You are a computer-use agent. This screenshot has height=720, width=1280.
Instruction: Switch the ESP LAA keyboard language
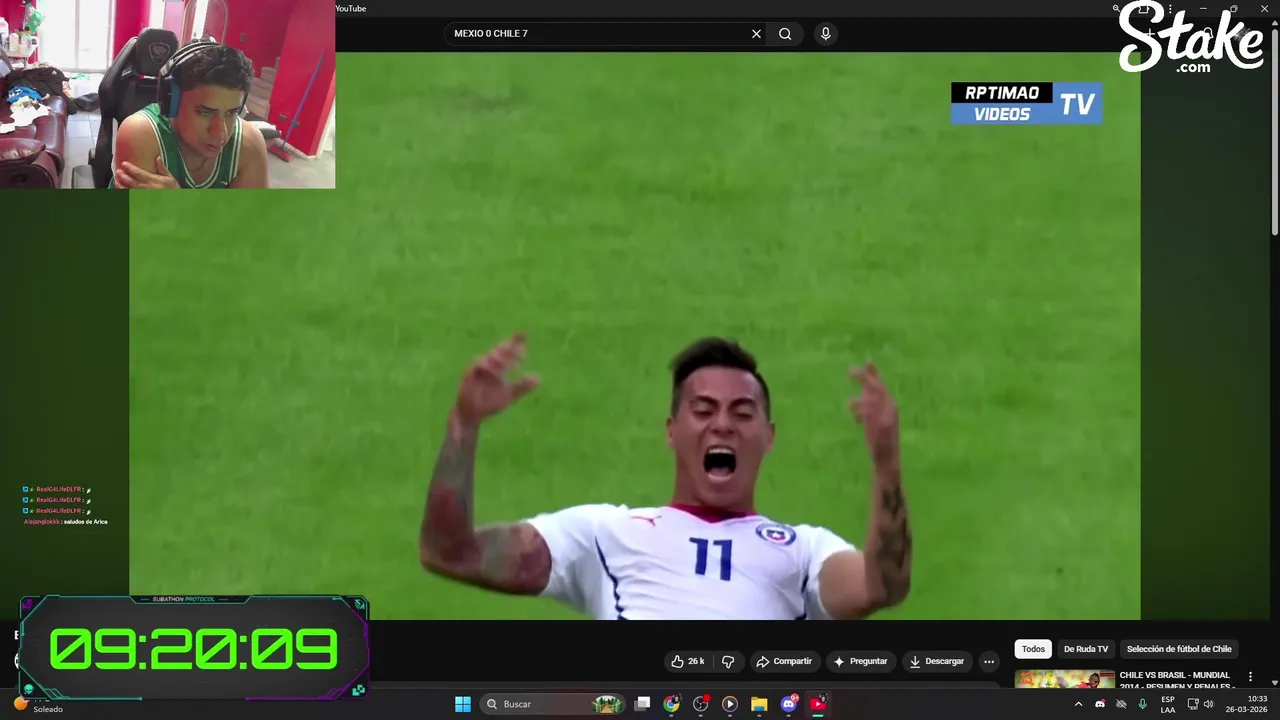pos(1168,704)
